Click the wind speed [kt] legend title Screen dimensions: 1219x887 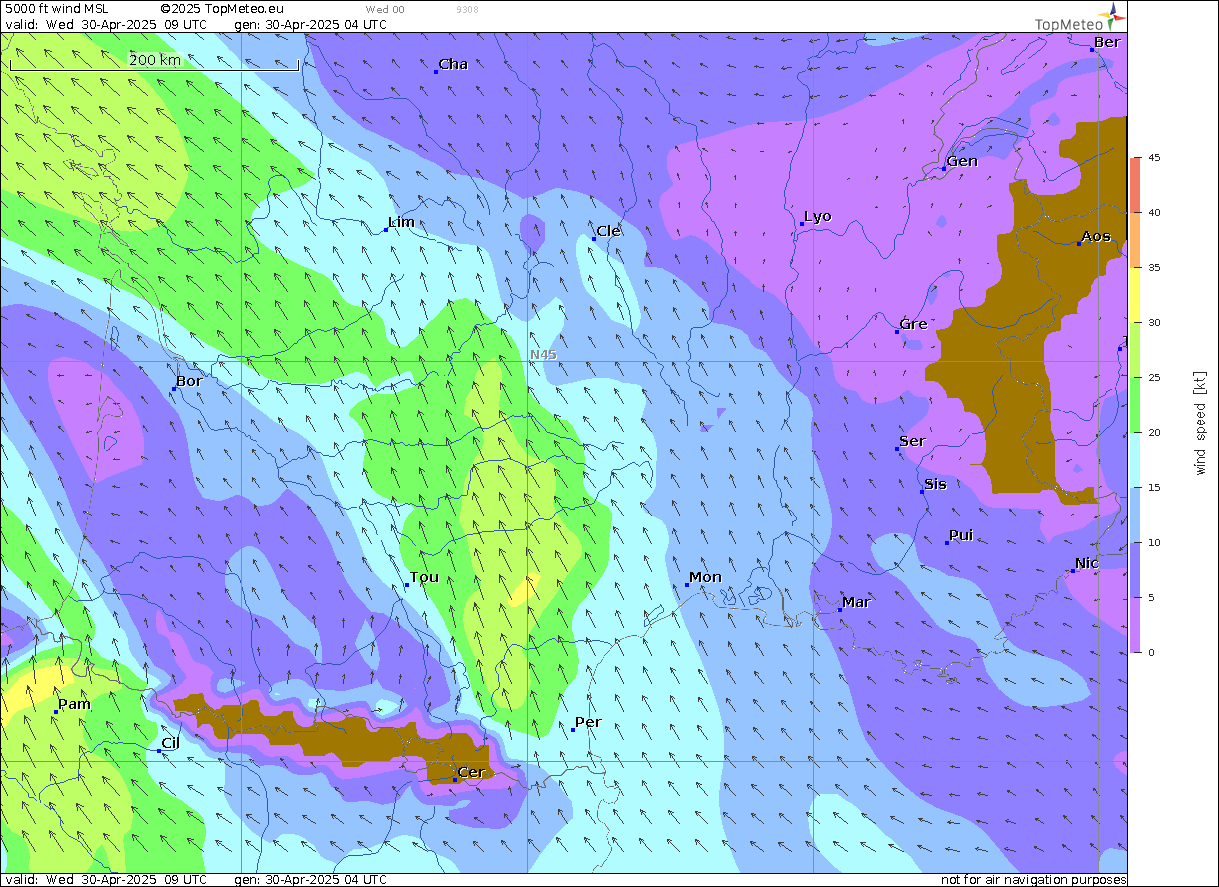click(x=1201, y=422)
